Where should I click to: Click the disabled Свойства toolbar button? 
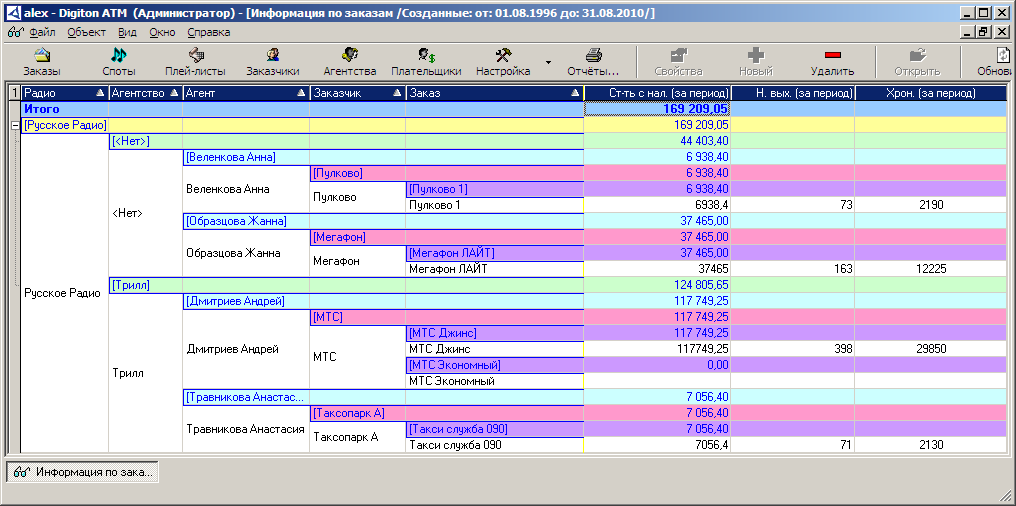[x=678, y=63]
